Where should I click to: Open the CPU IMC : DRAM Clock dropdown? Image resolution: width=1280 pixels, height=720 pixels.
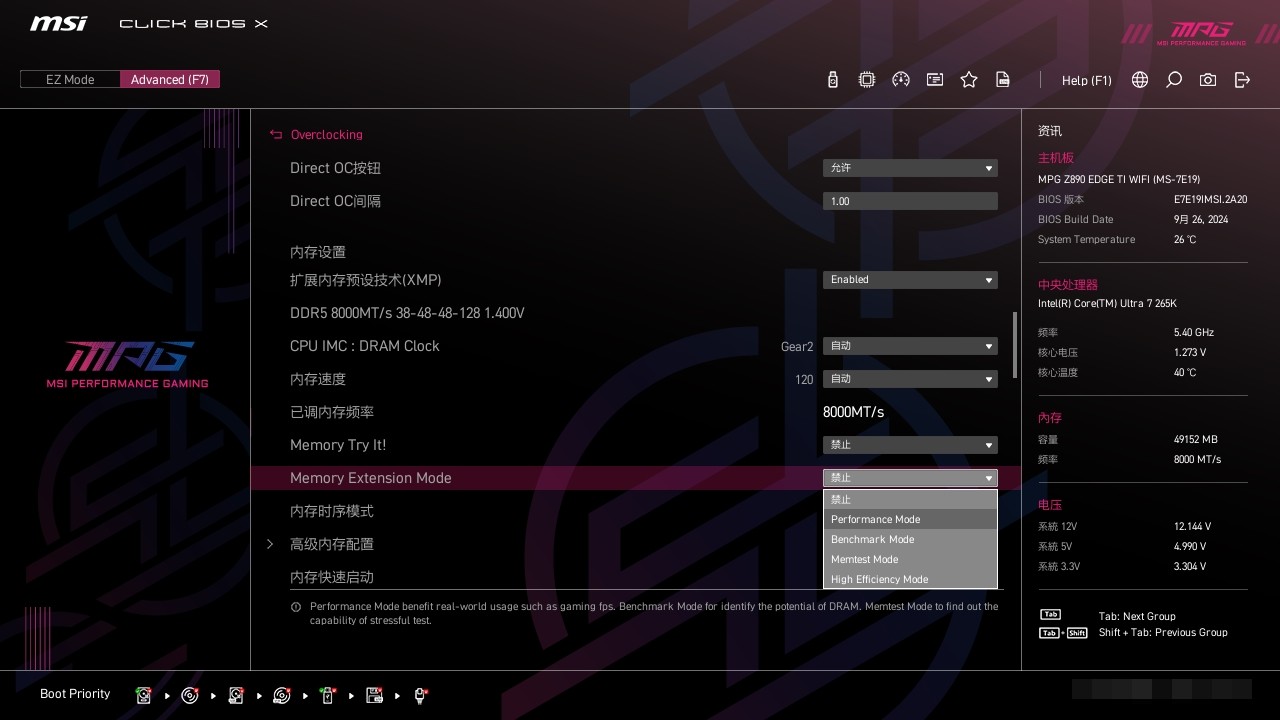[x=910, y=346]
